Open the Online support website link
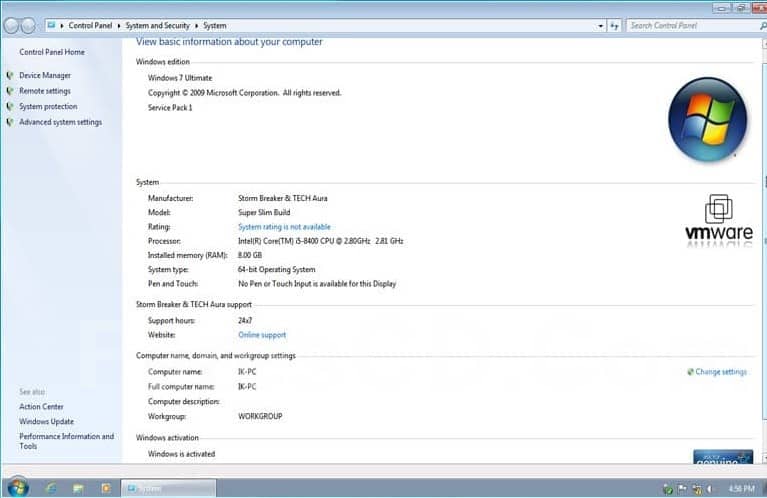The image size is (767, 498). pyautogui.click(x=262, y=335)
